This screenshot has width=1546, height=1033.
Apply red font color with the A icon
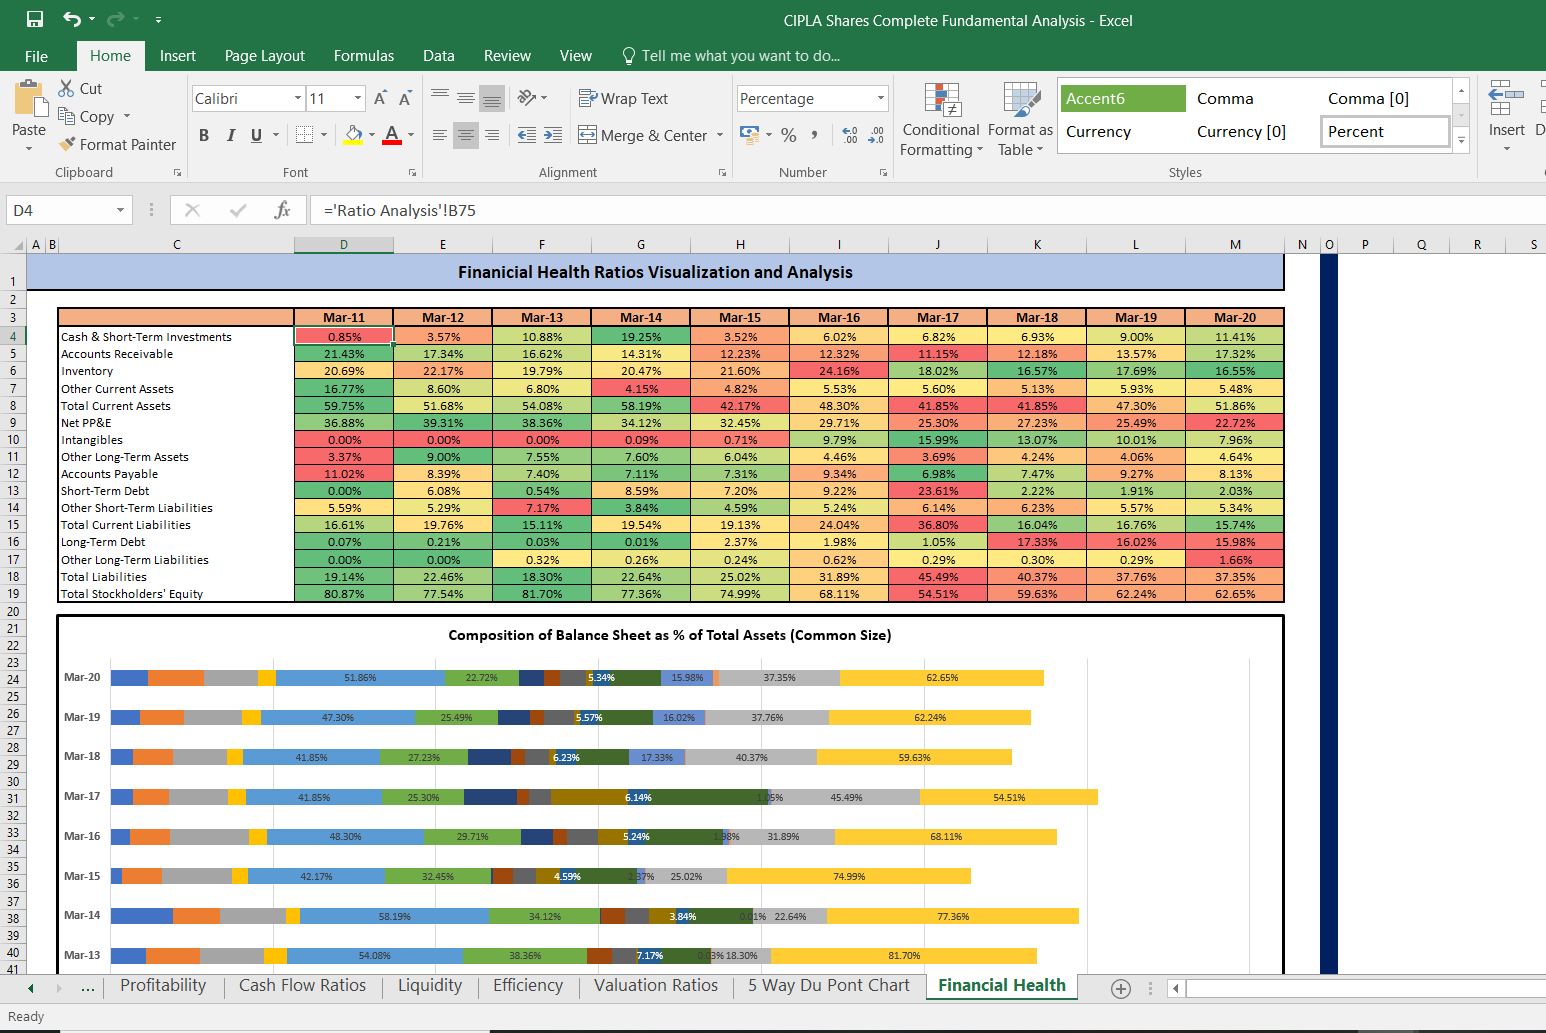392,135
